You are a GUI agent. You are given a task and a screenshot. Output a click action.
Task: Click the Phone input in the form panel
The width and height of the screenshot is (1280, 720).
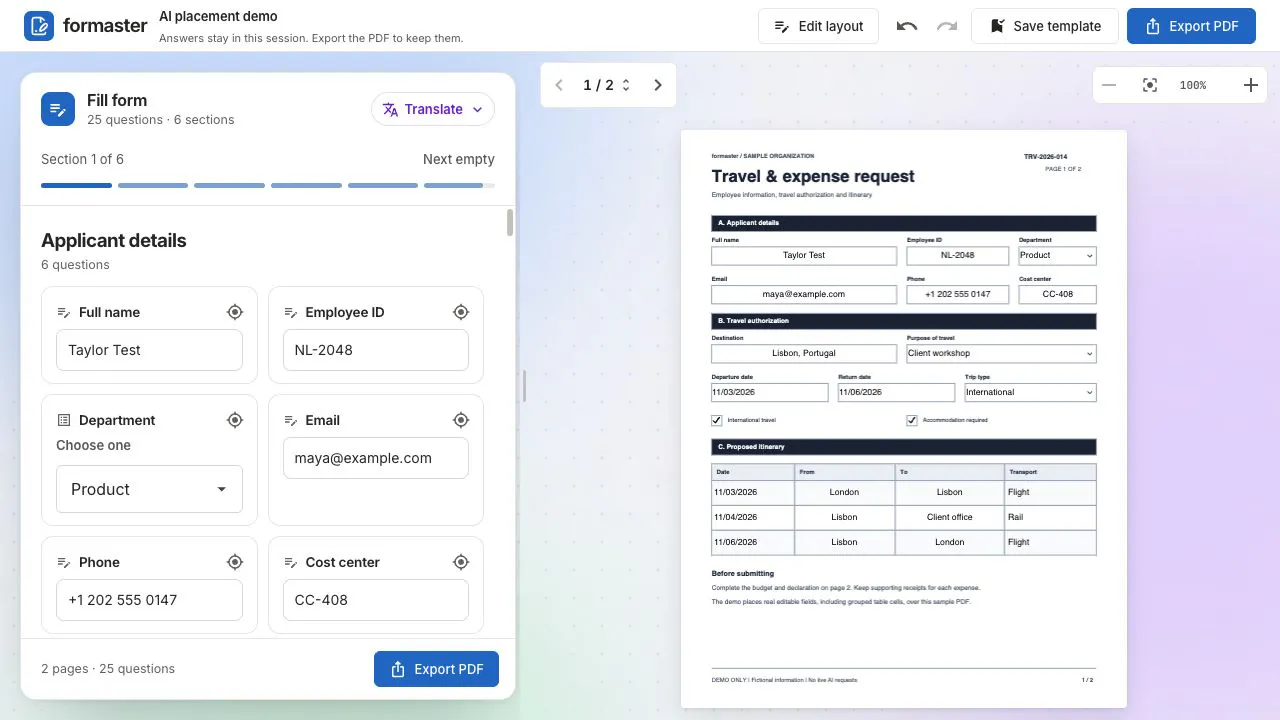[x=149, y=600]
